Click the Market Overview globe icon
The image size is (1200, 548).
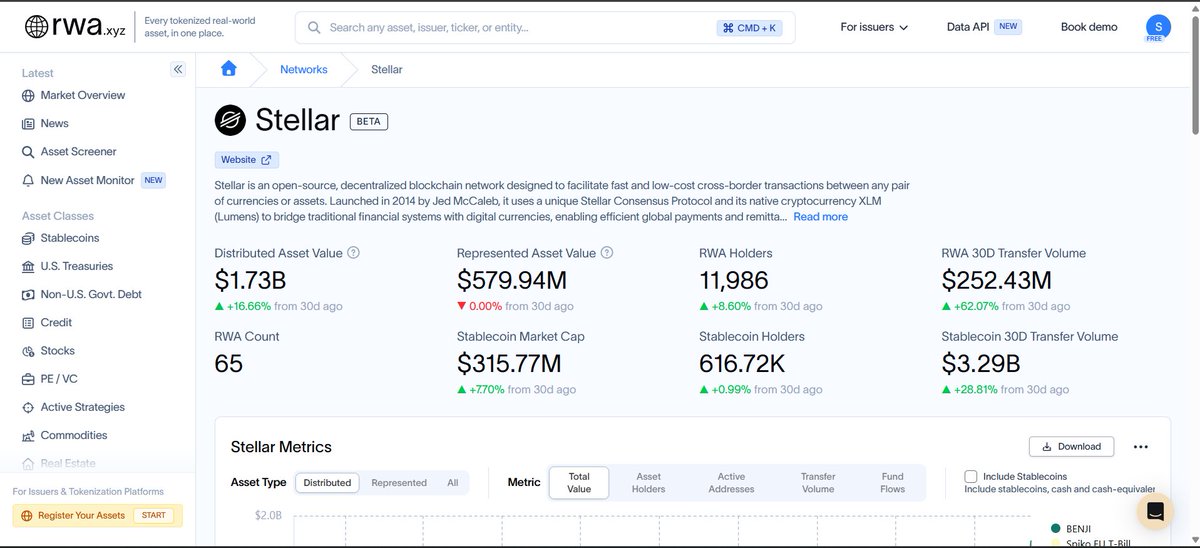click(x=28, y=96)
